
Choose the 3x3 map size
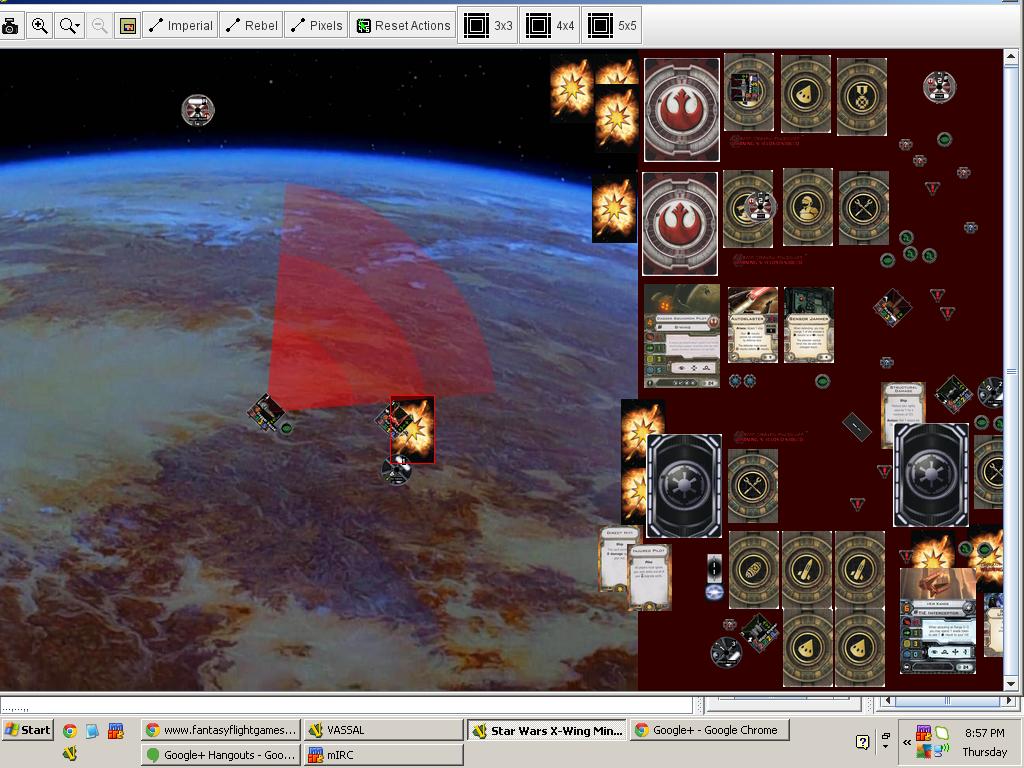coord(489,26)
